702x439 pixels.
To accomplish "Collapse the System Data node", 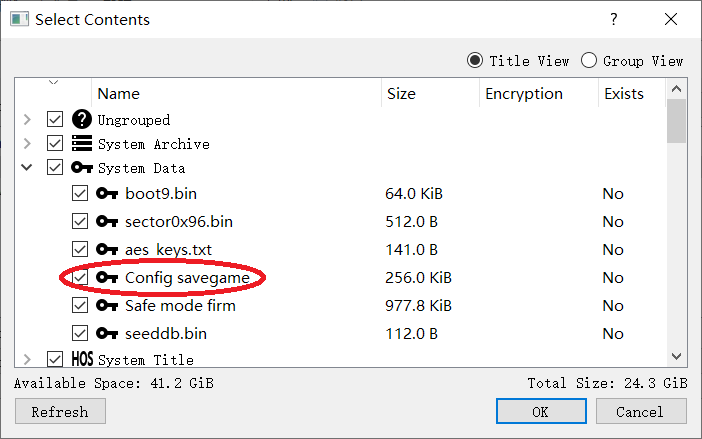I will [x=27, y=168].
